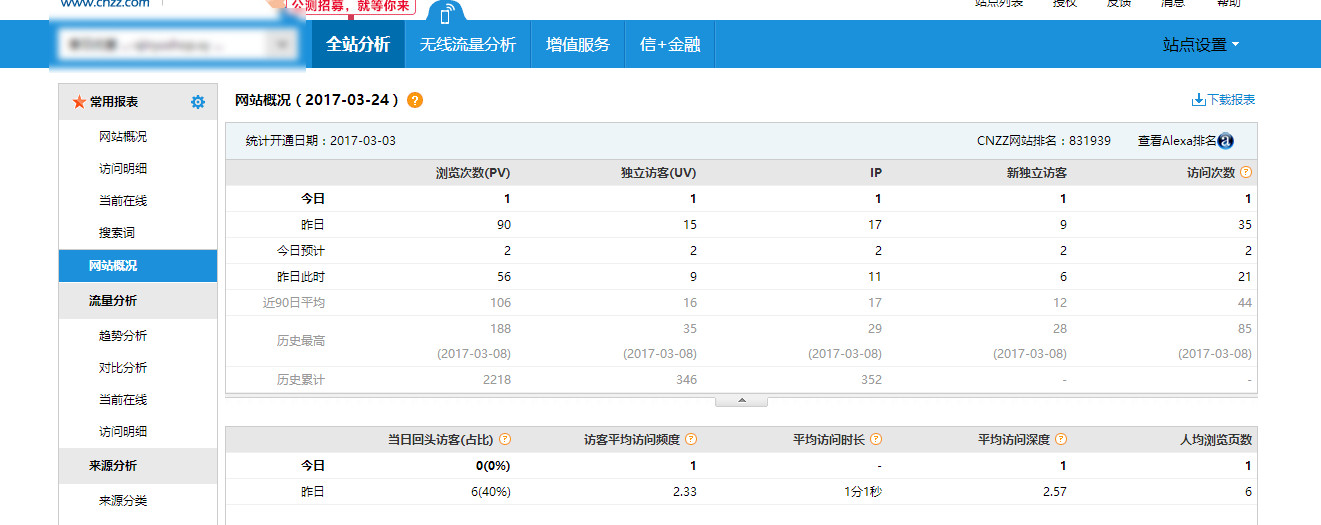This screenshot has height=525, width=1321.
Task: Click yesterday's visit duration 1分1秒
Action: 861,492
